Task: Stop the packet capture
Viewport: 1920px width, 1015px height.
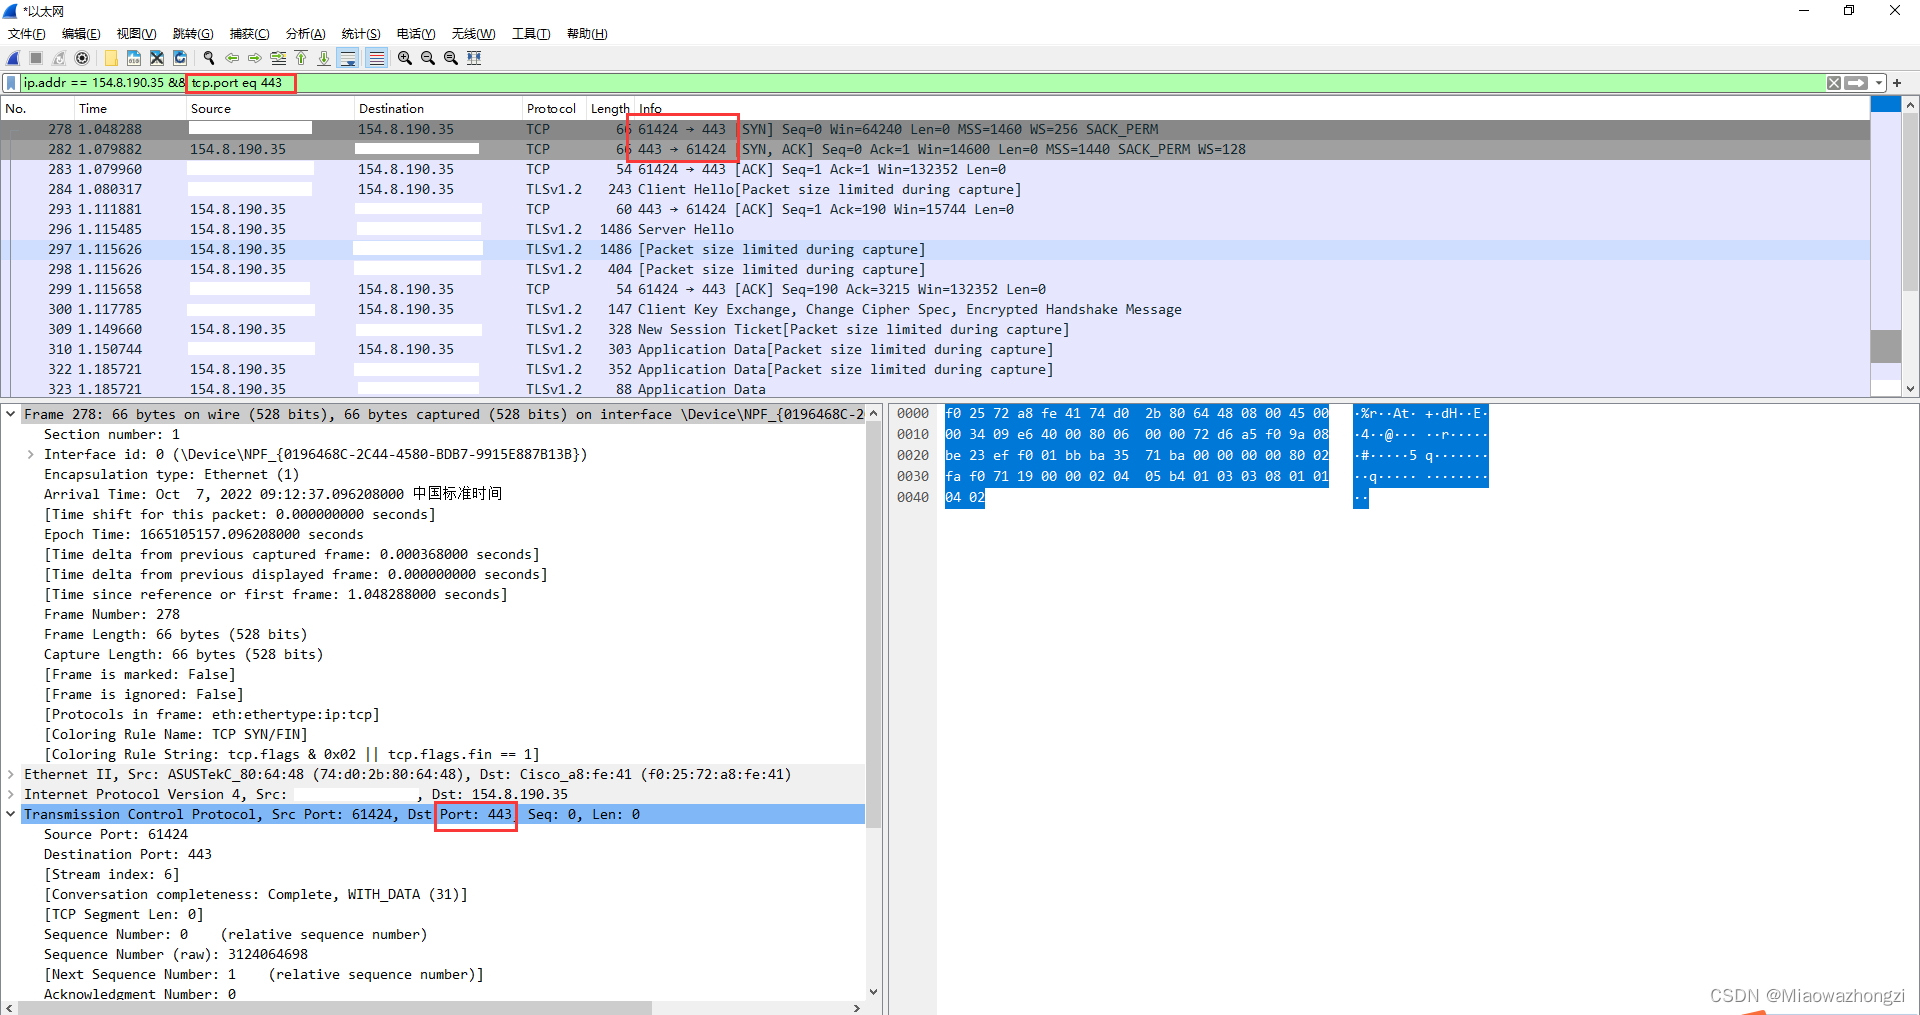Action: click(x=36, y=58)
